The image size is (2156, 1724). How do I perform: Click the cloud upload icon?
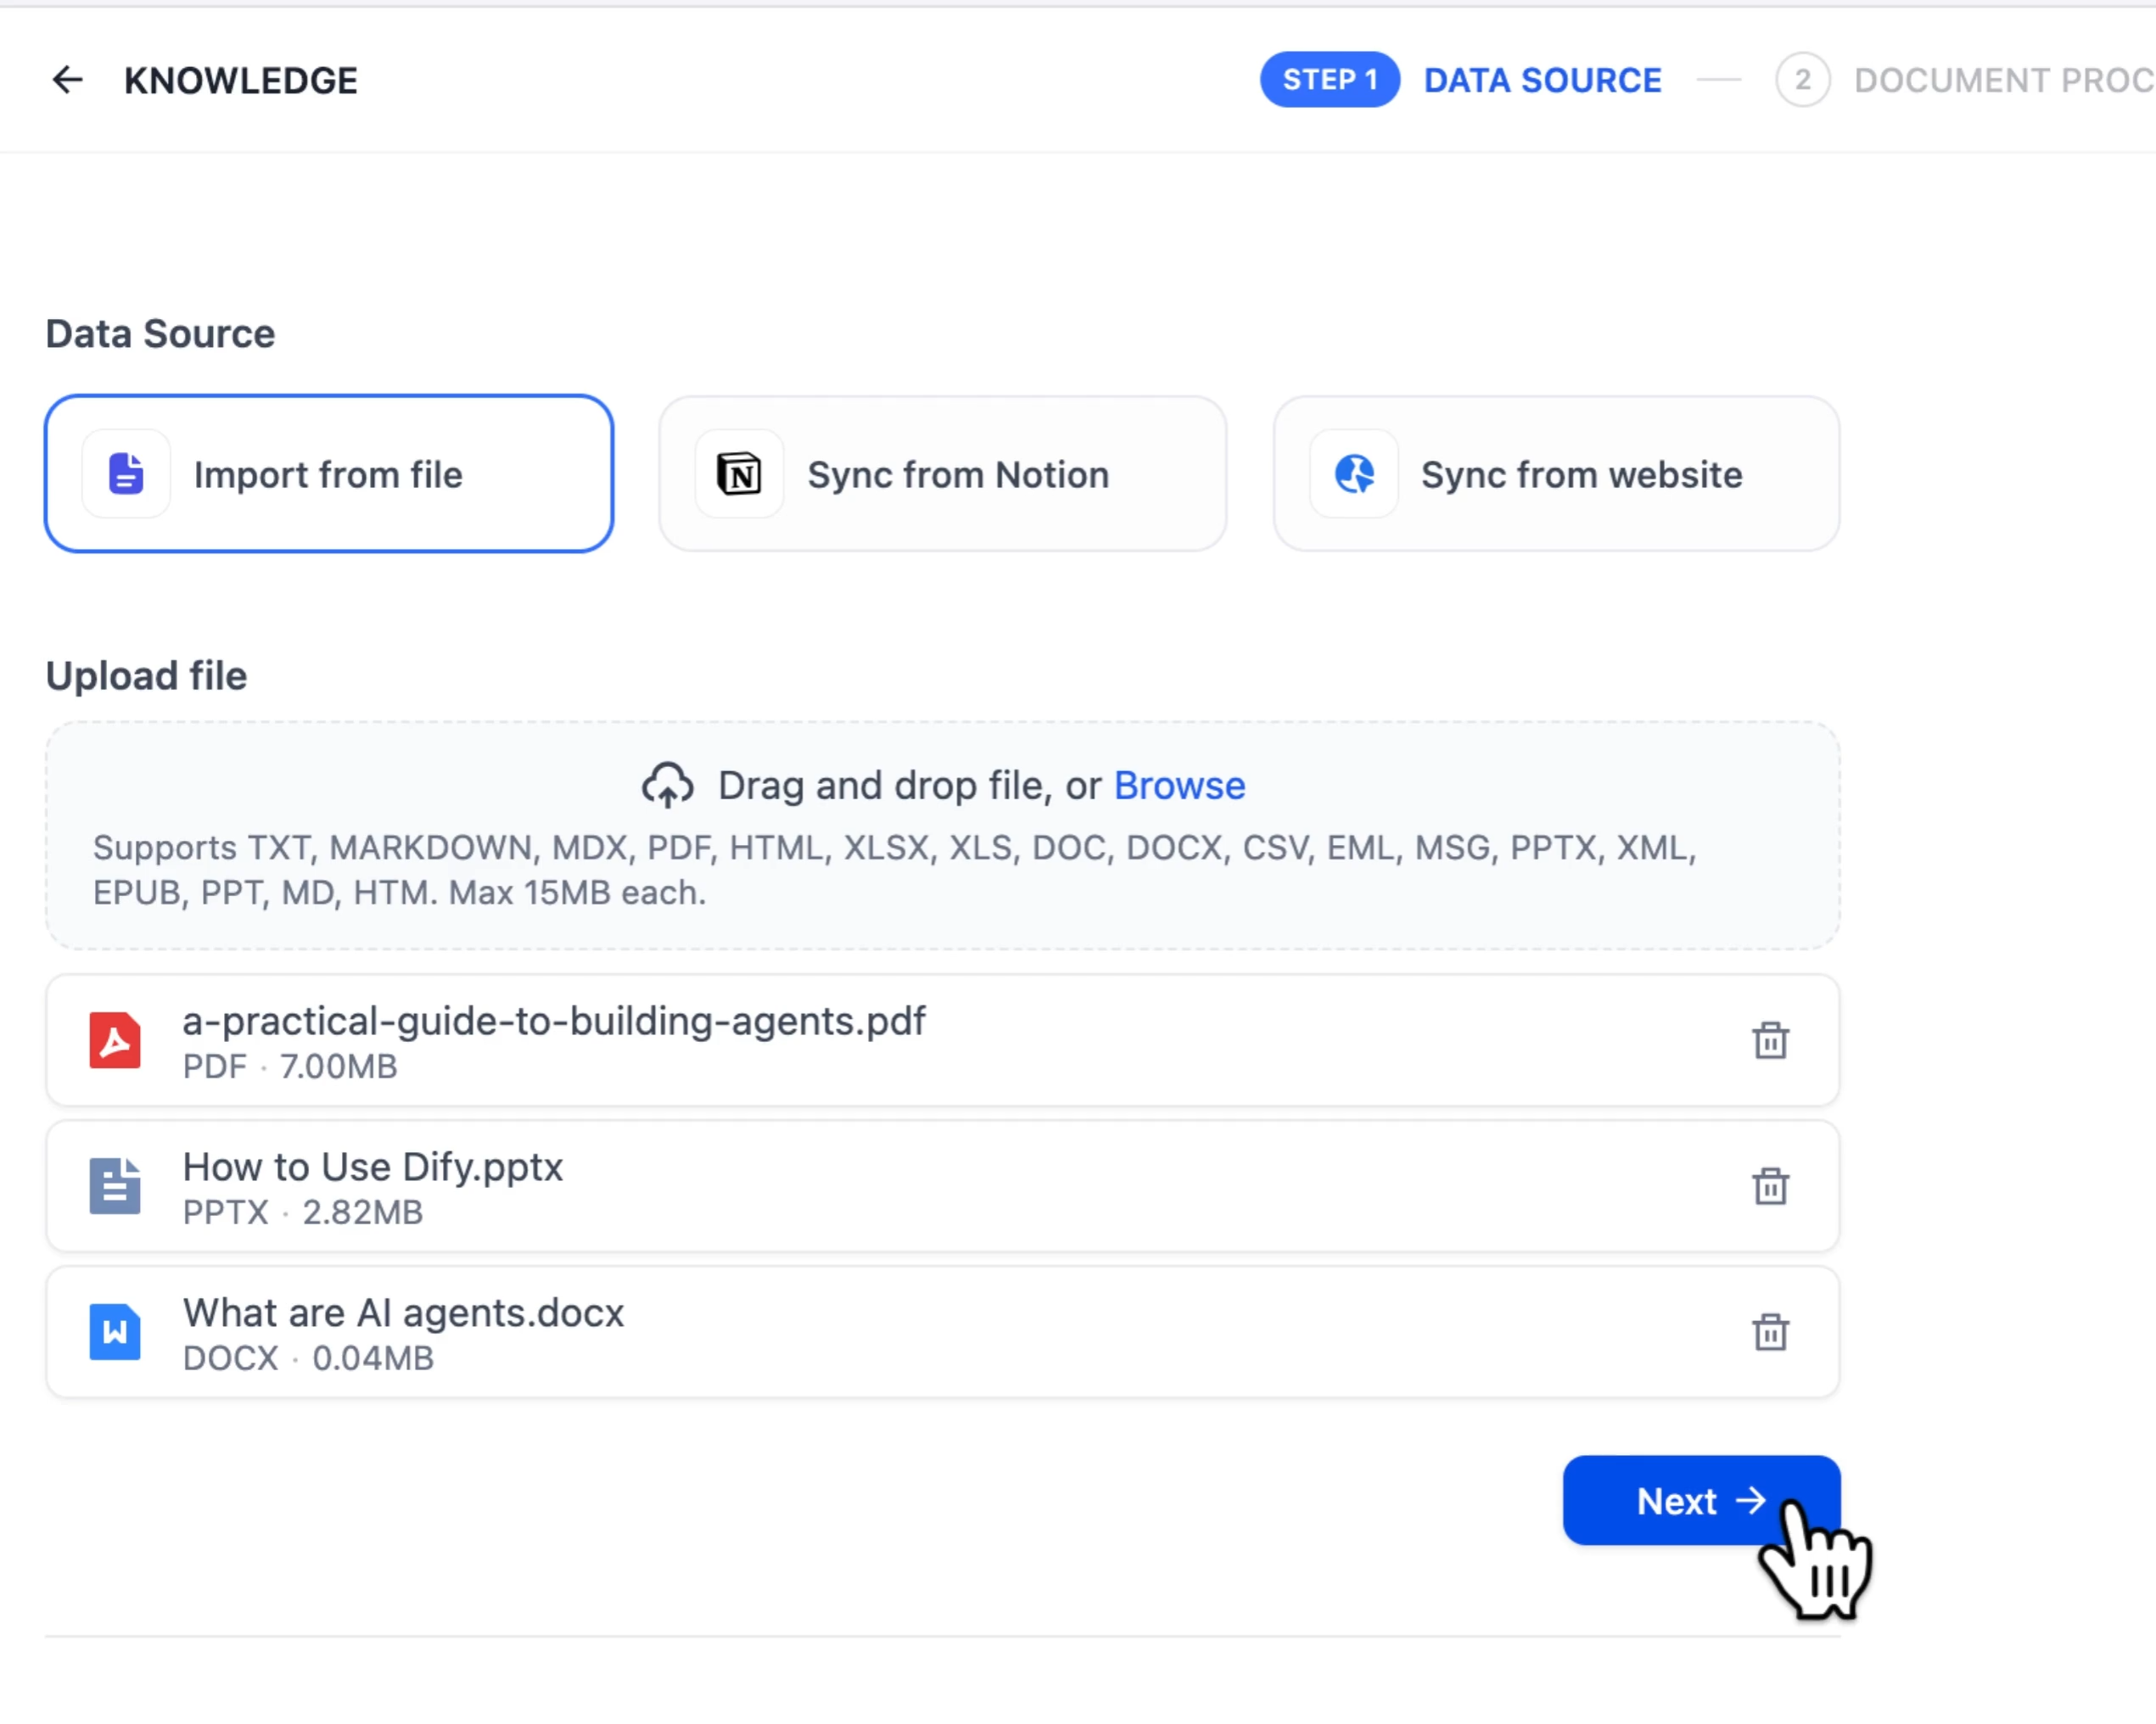[x=667, y=785]
